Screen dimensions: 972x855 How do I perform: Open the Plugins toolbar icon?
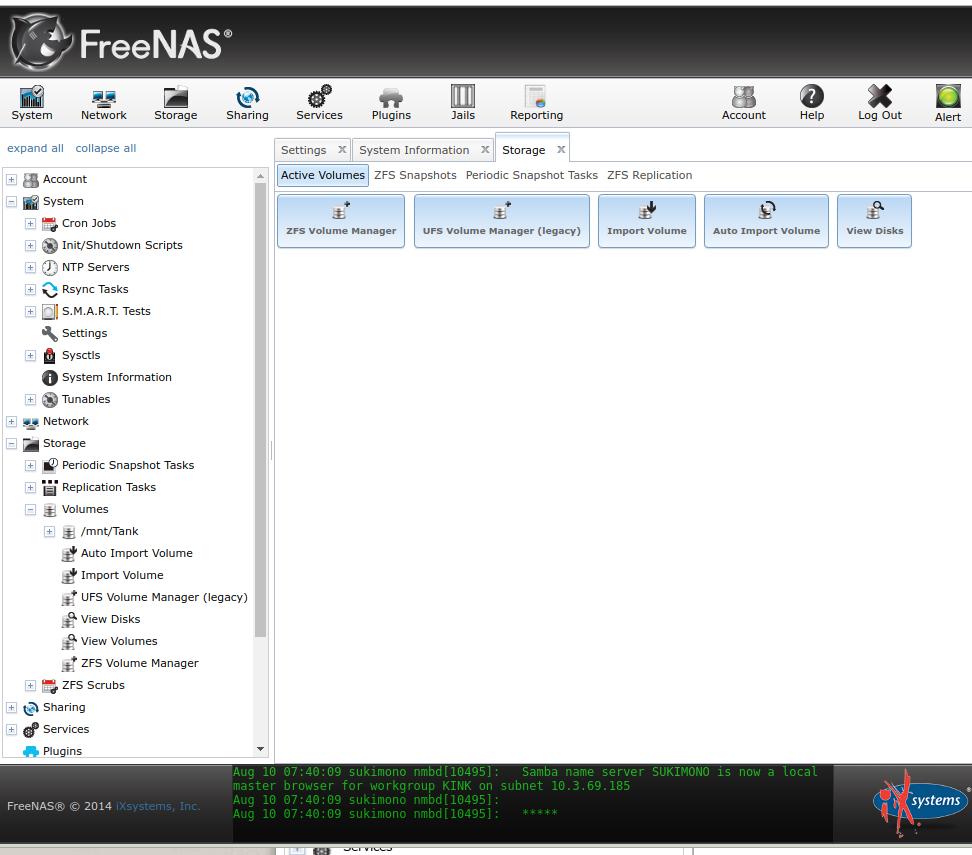[x=391, y=103]
